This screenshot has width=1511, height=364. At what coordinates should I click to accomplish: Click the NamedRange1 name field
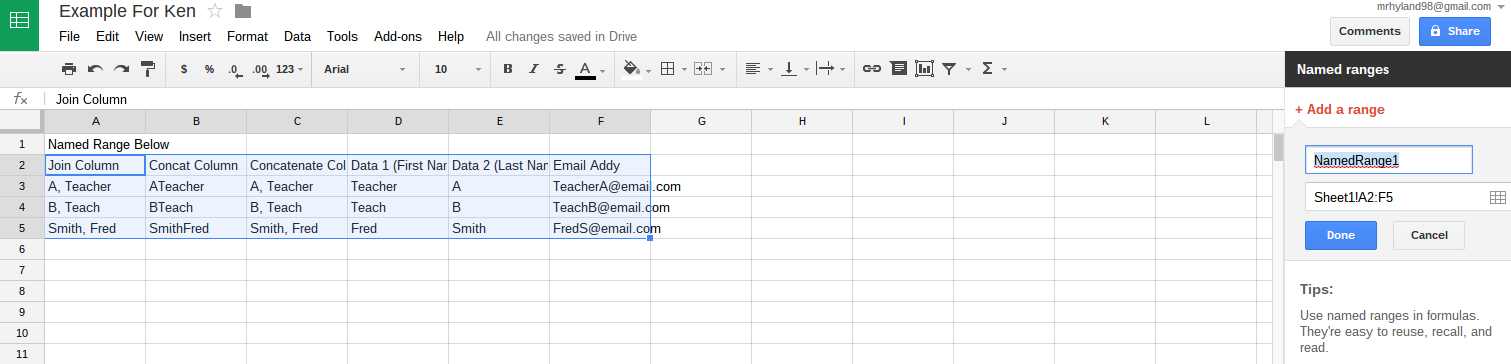1388,159
